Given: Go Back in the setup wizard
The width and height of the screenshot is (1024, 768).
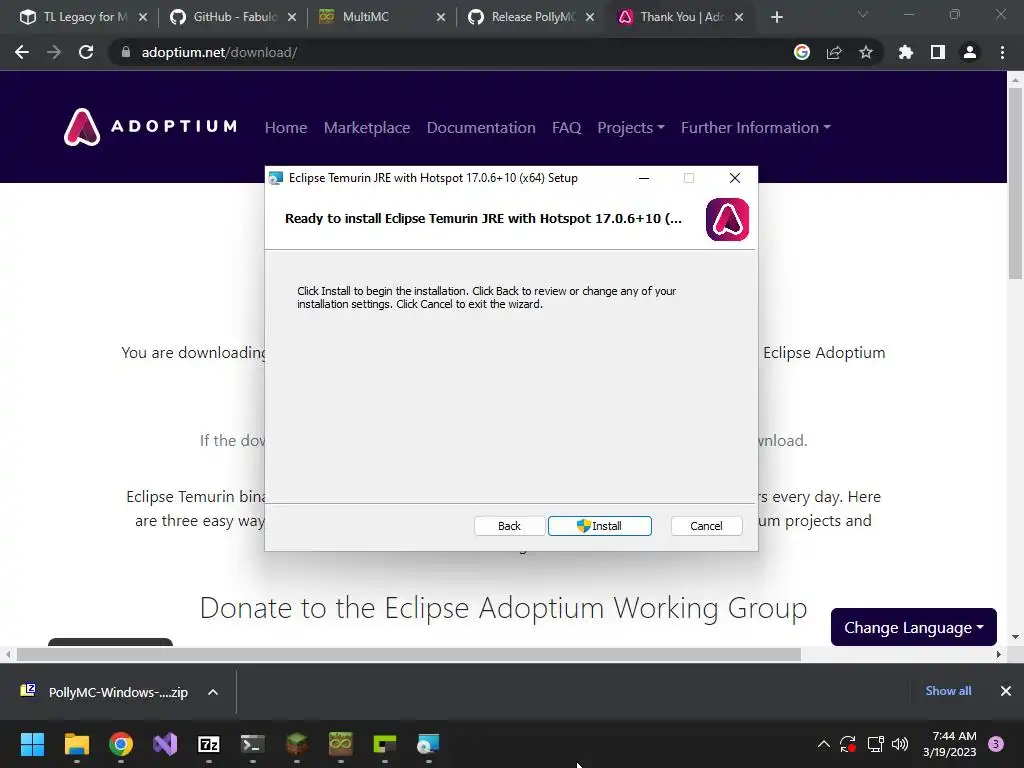Looking at the screenshot, I should coord(509,526).
